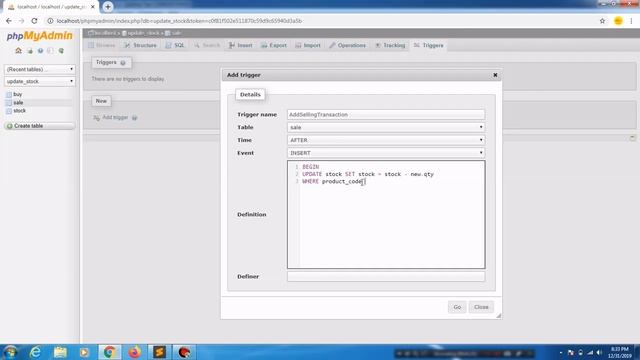
Task: Click the Create table button
Action: click(40, 126)
